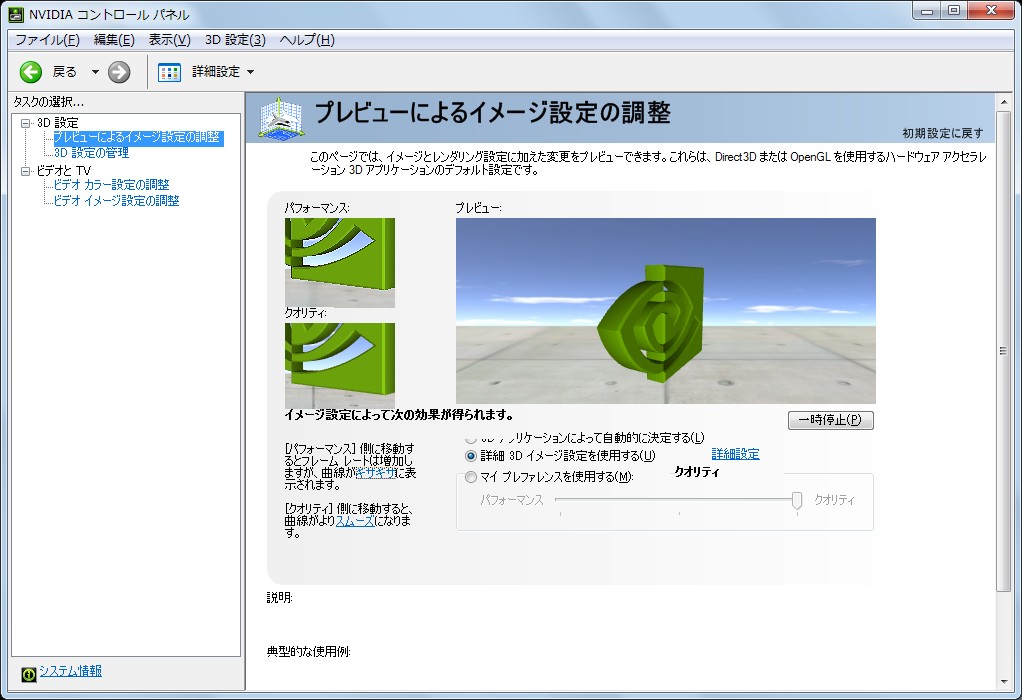1022x700 pixels.
Task: Open the 表示(V) menu
Action: 169,40
